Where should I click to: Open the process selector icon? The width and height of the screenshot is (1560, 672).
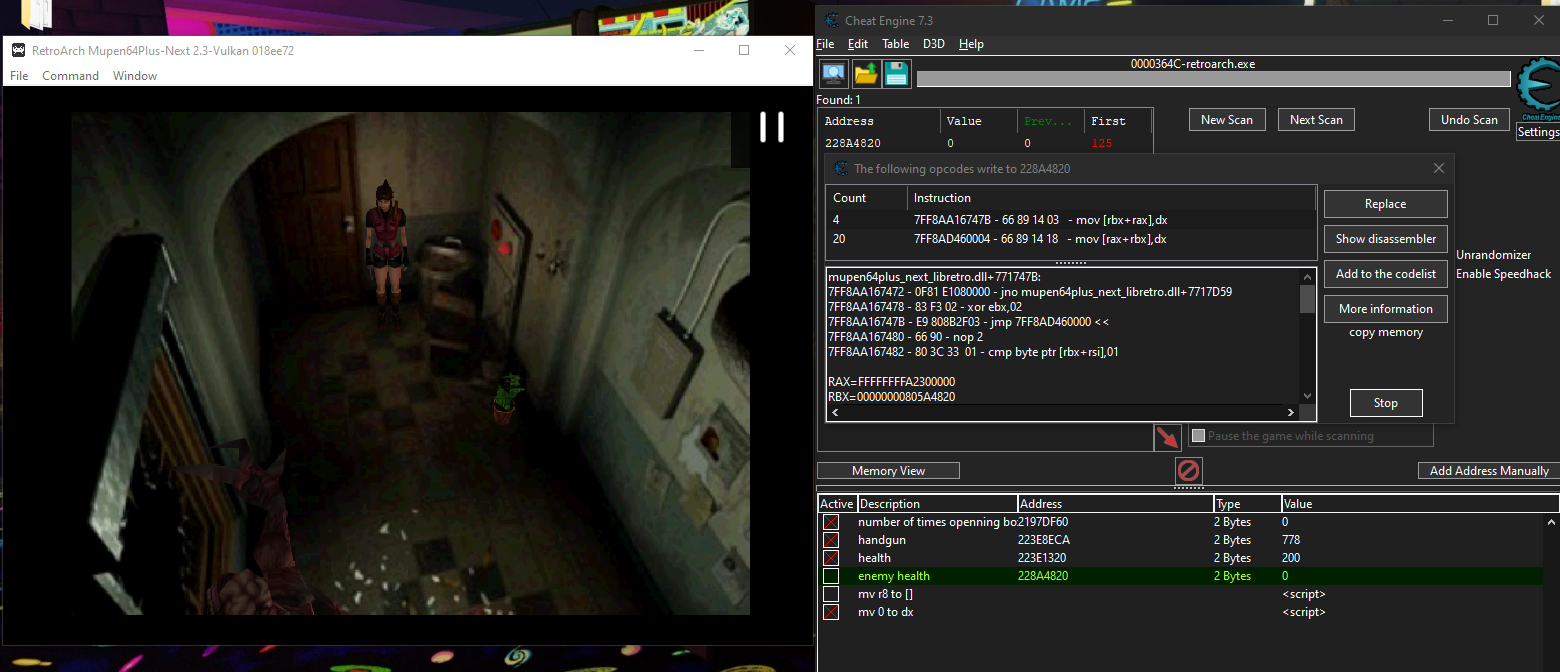coord(834,74)
